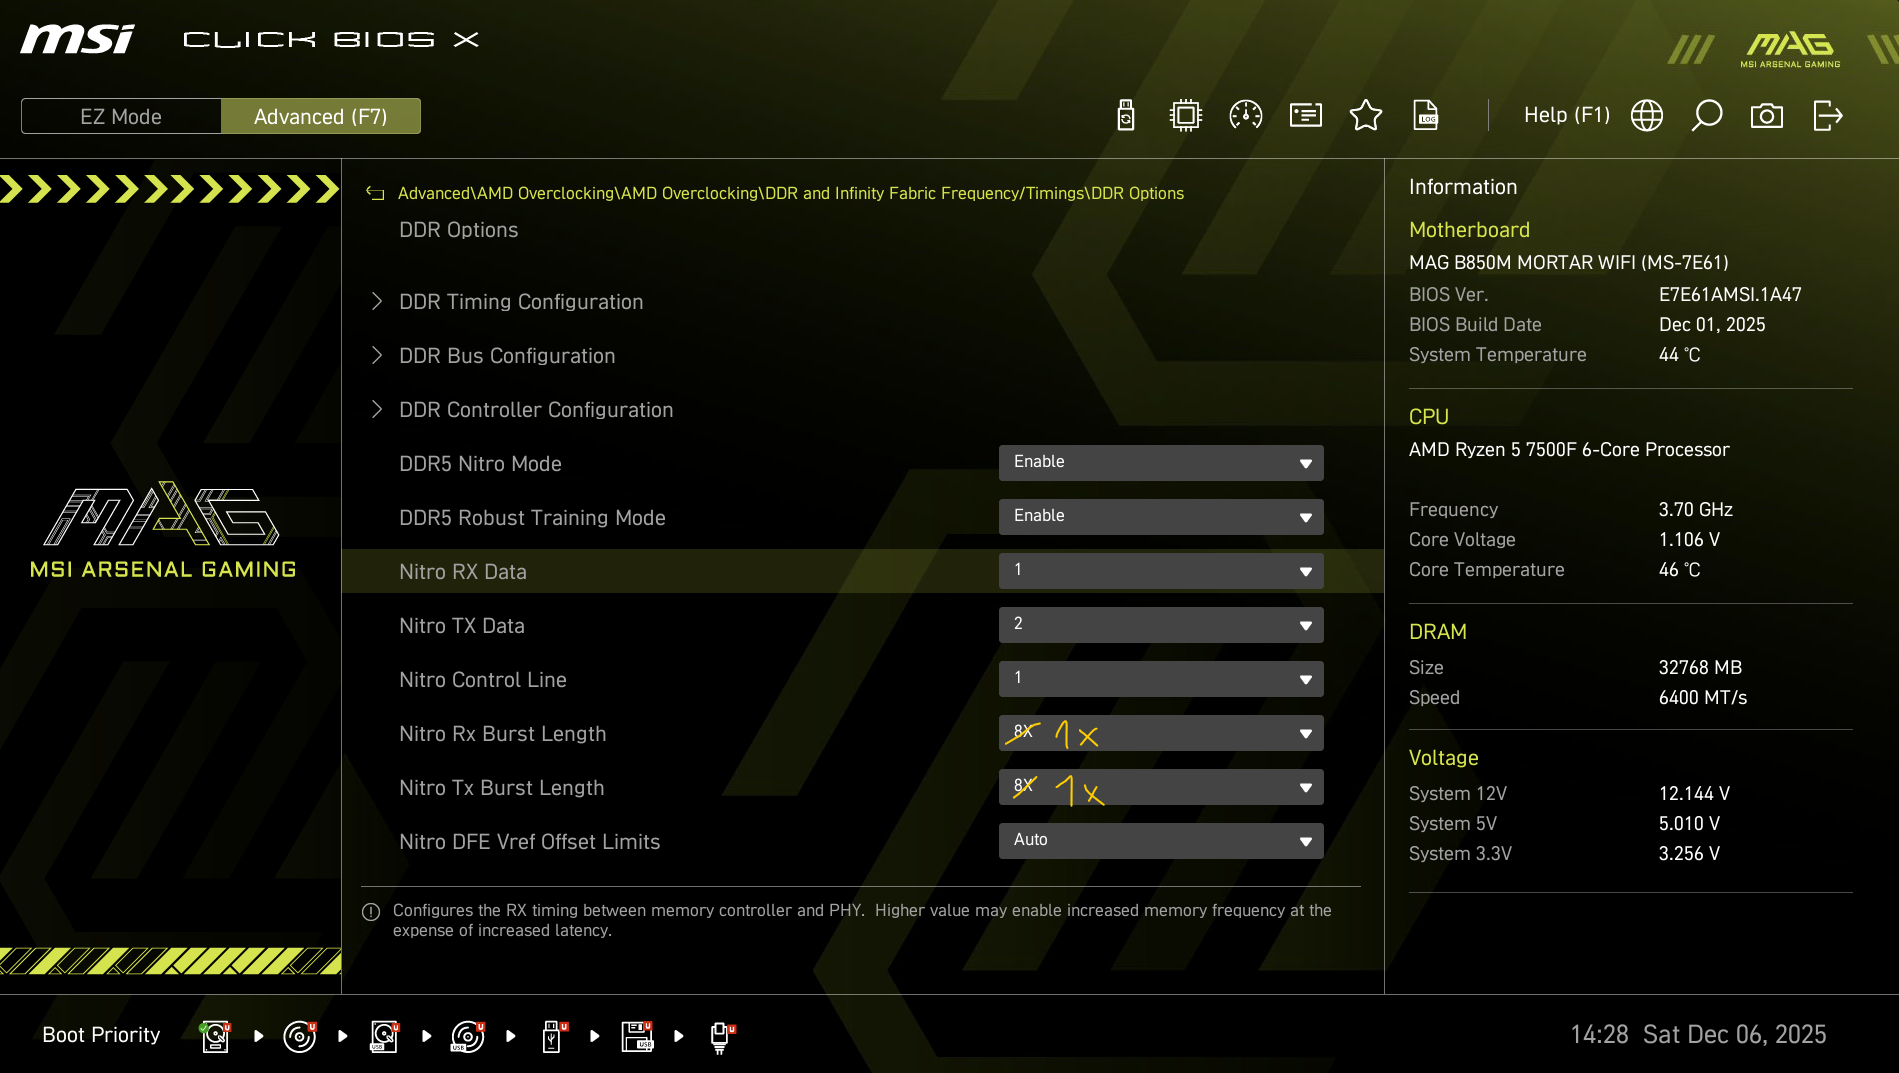Click the Core Voltage value '1.106 V'

tap(1690, 540)
